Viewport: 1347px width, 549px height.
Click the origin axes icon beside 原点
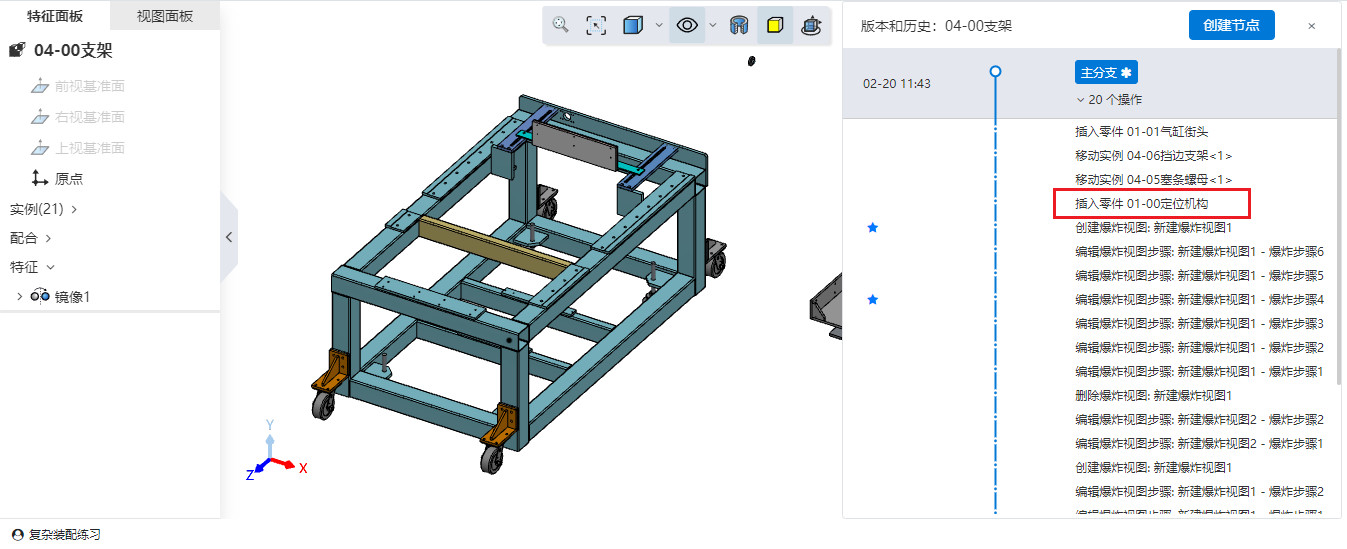[39, 178]
